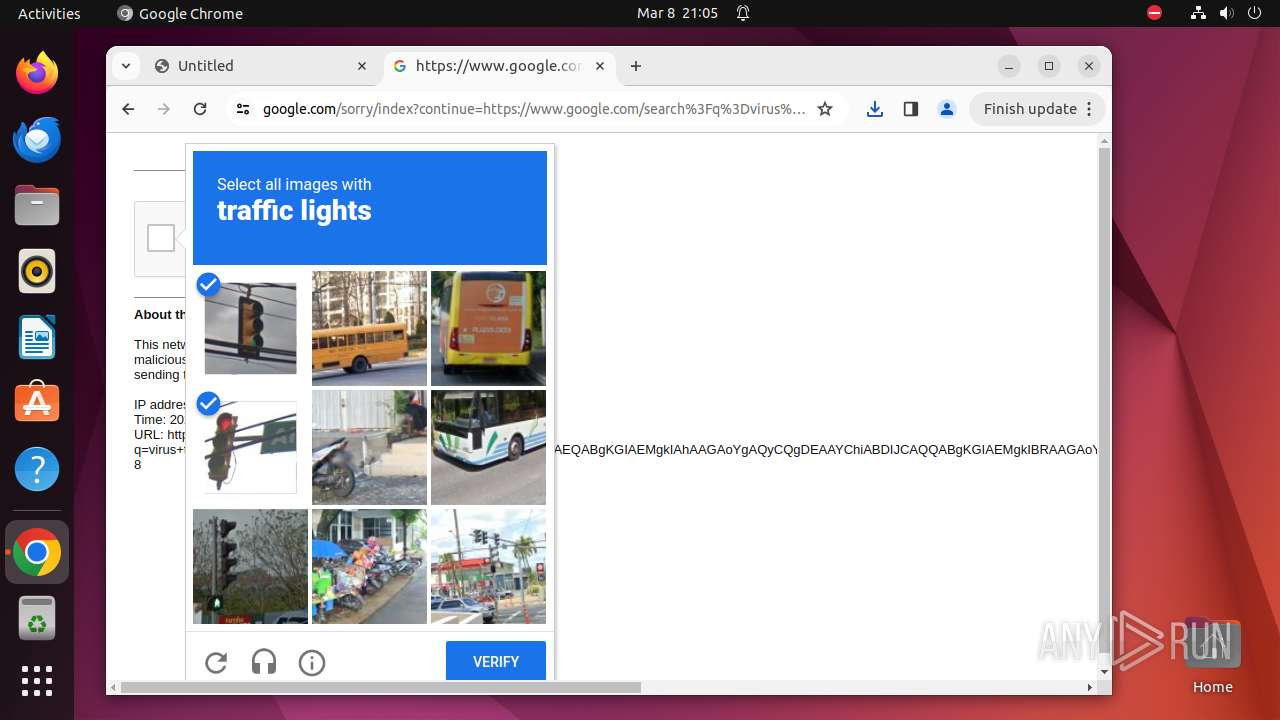
Task: Open the power icon in system tray
Action: click(1254, 14)
